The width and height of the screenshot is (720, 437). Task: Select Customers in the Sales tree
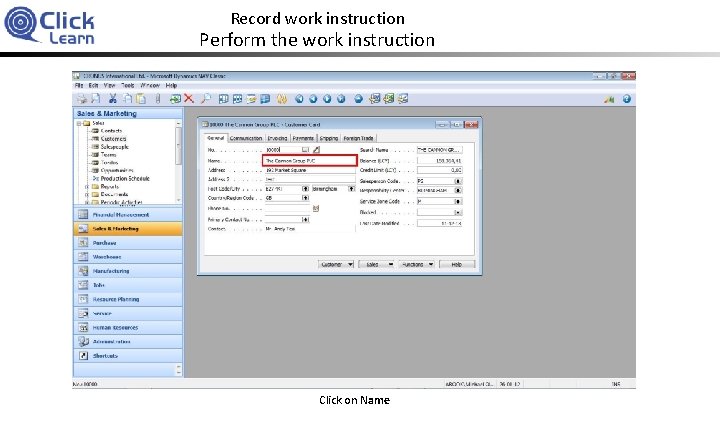tap(113, 139)
